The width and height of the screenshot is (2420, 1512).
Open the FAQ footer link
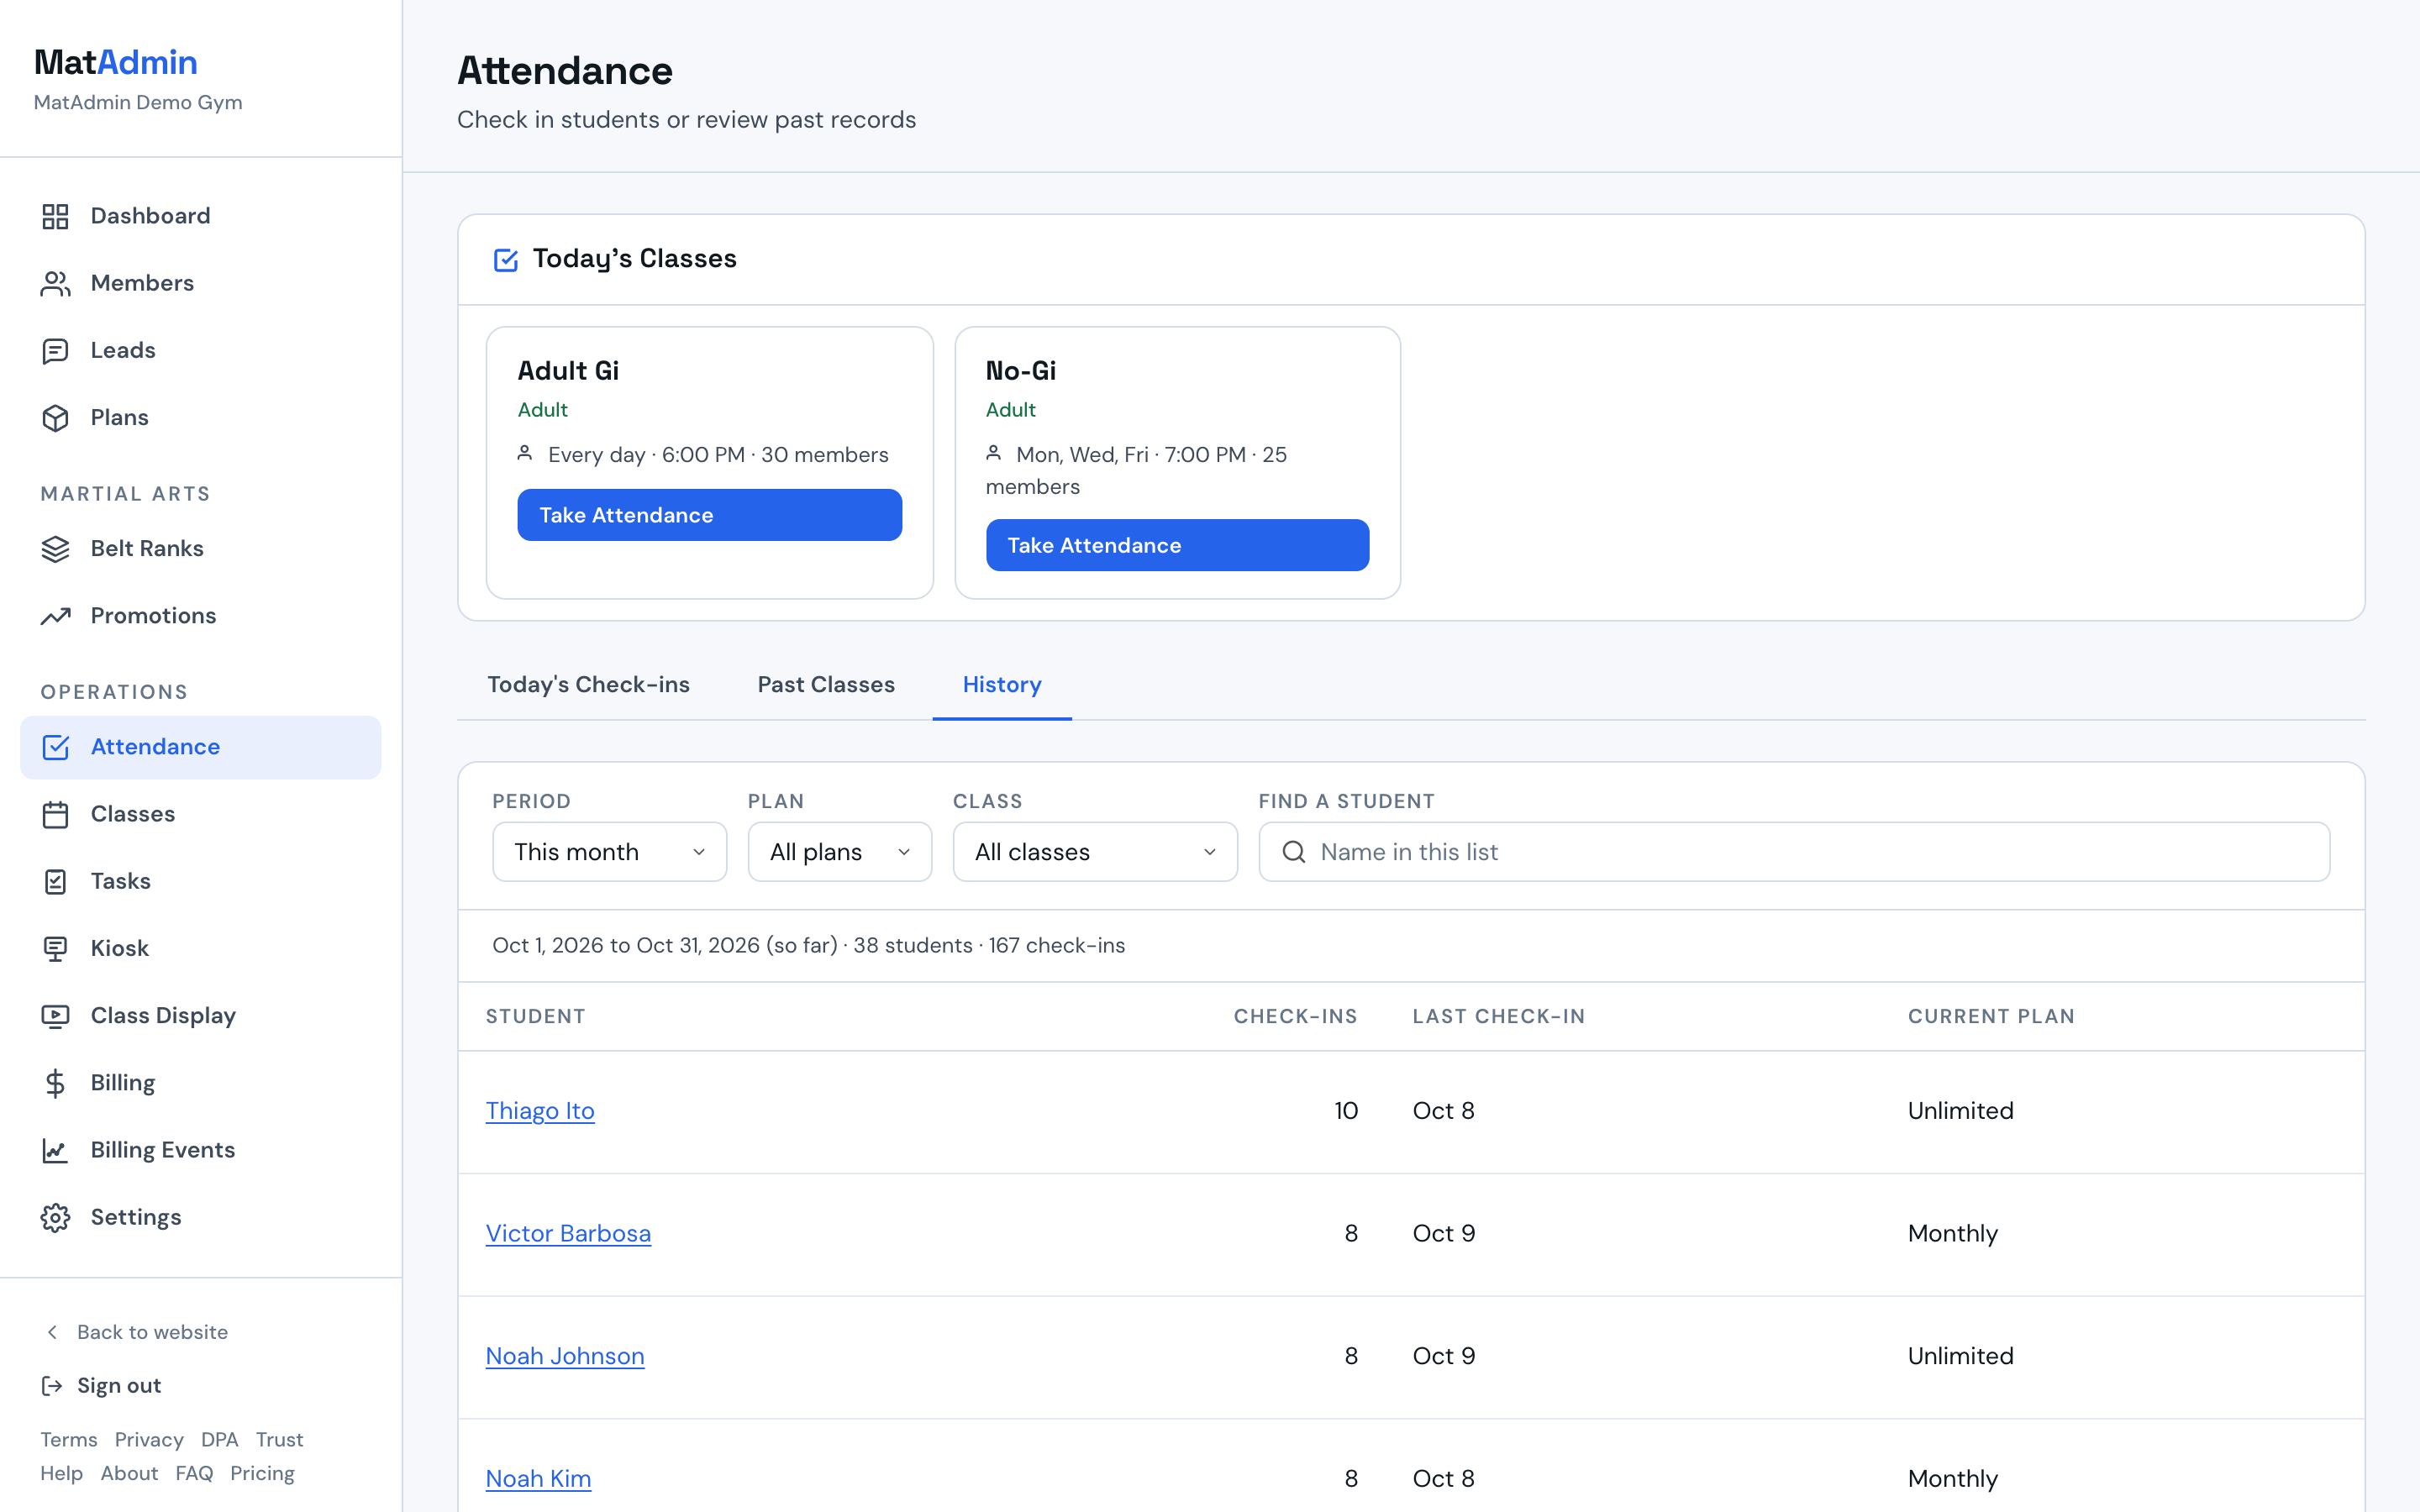pos(194,1474)
